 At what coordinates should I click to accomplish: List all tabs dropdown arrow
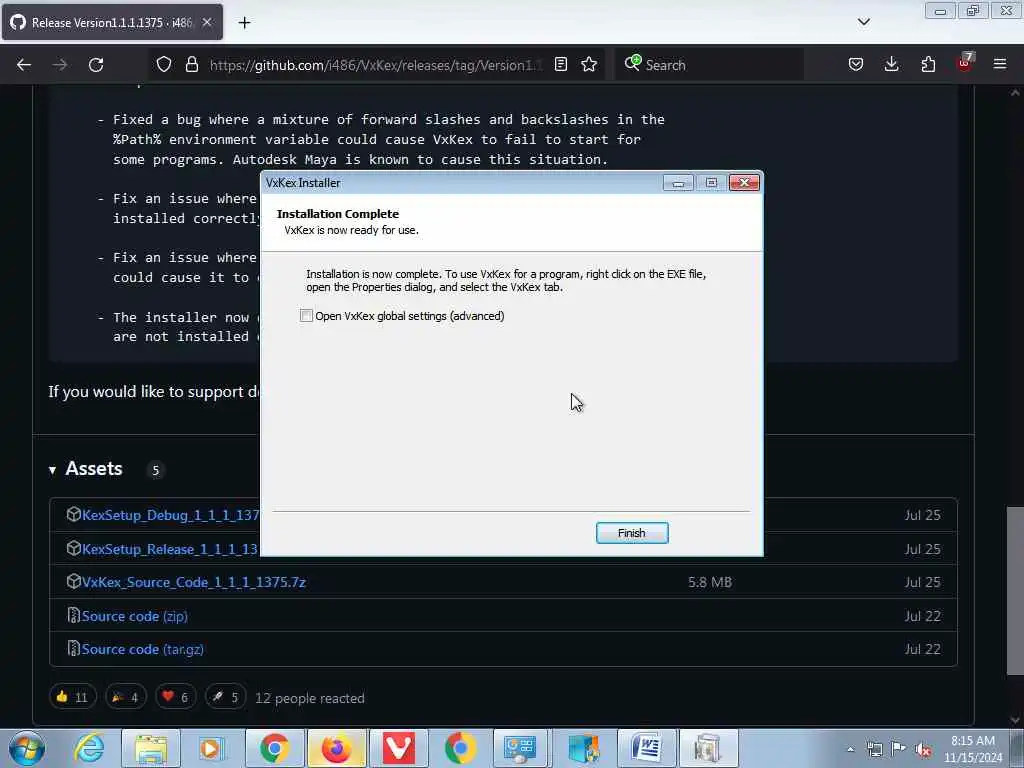coord(863,22)
